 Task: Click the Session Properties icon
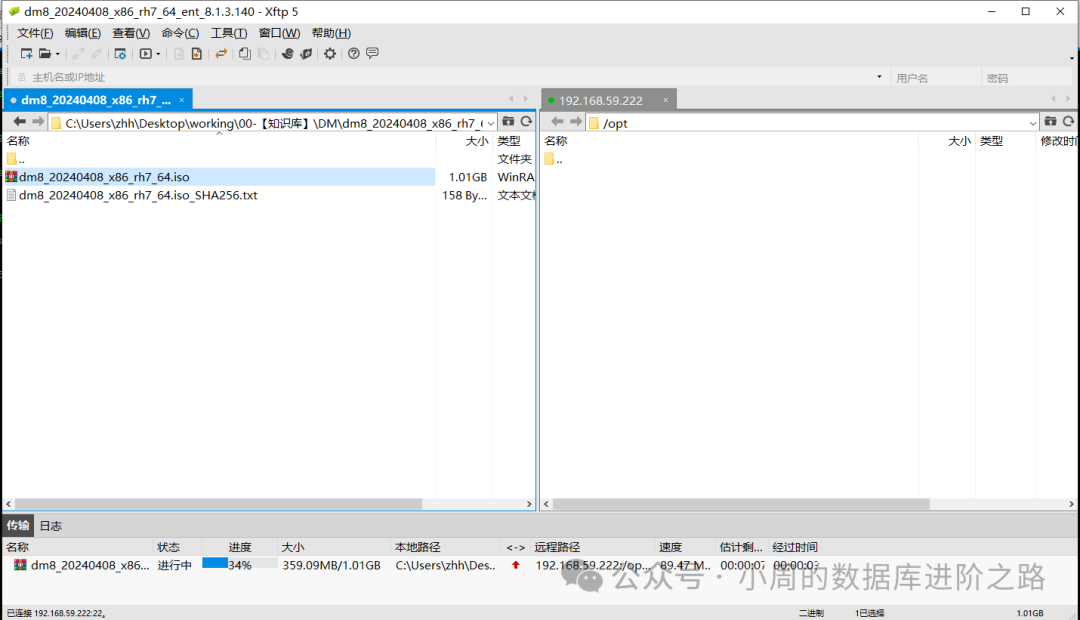pyautogui.click(x=120, y=54)
